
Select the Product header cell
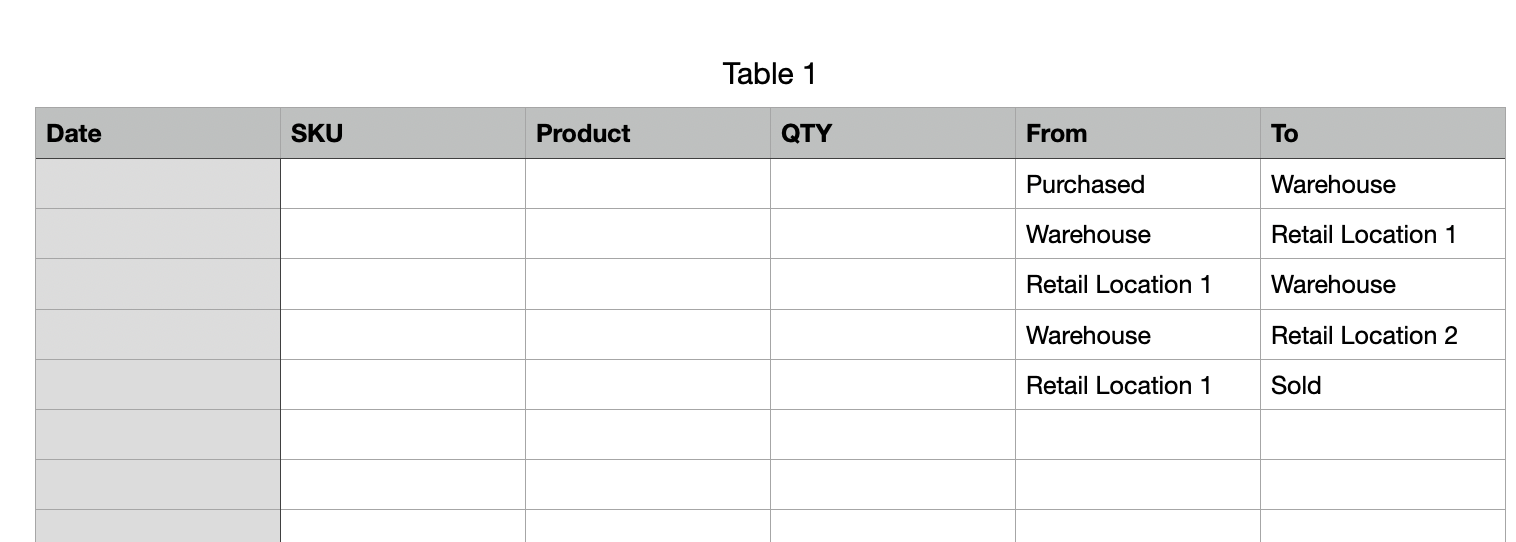coord(648,133)
